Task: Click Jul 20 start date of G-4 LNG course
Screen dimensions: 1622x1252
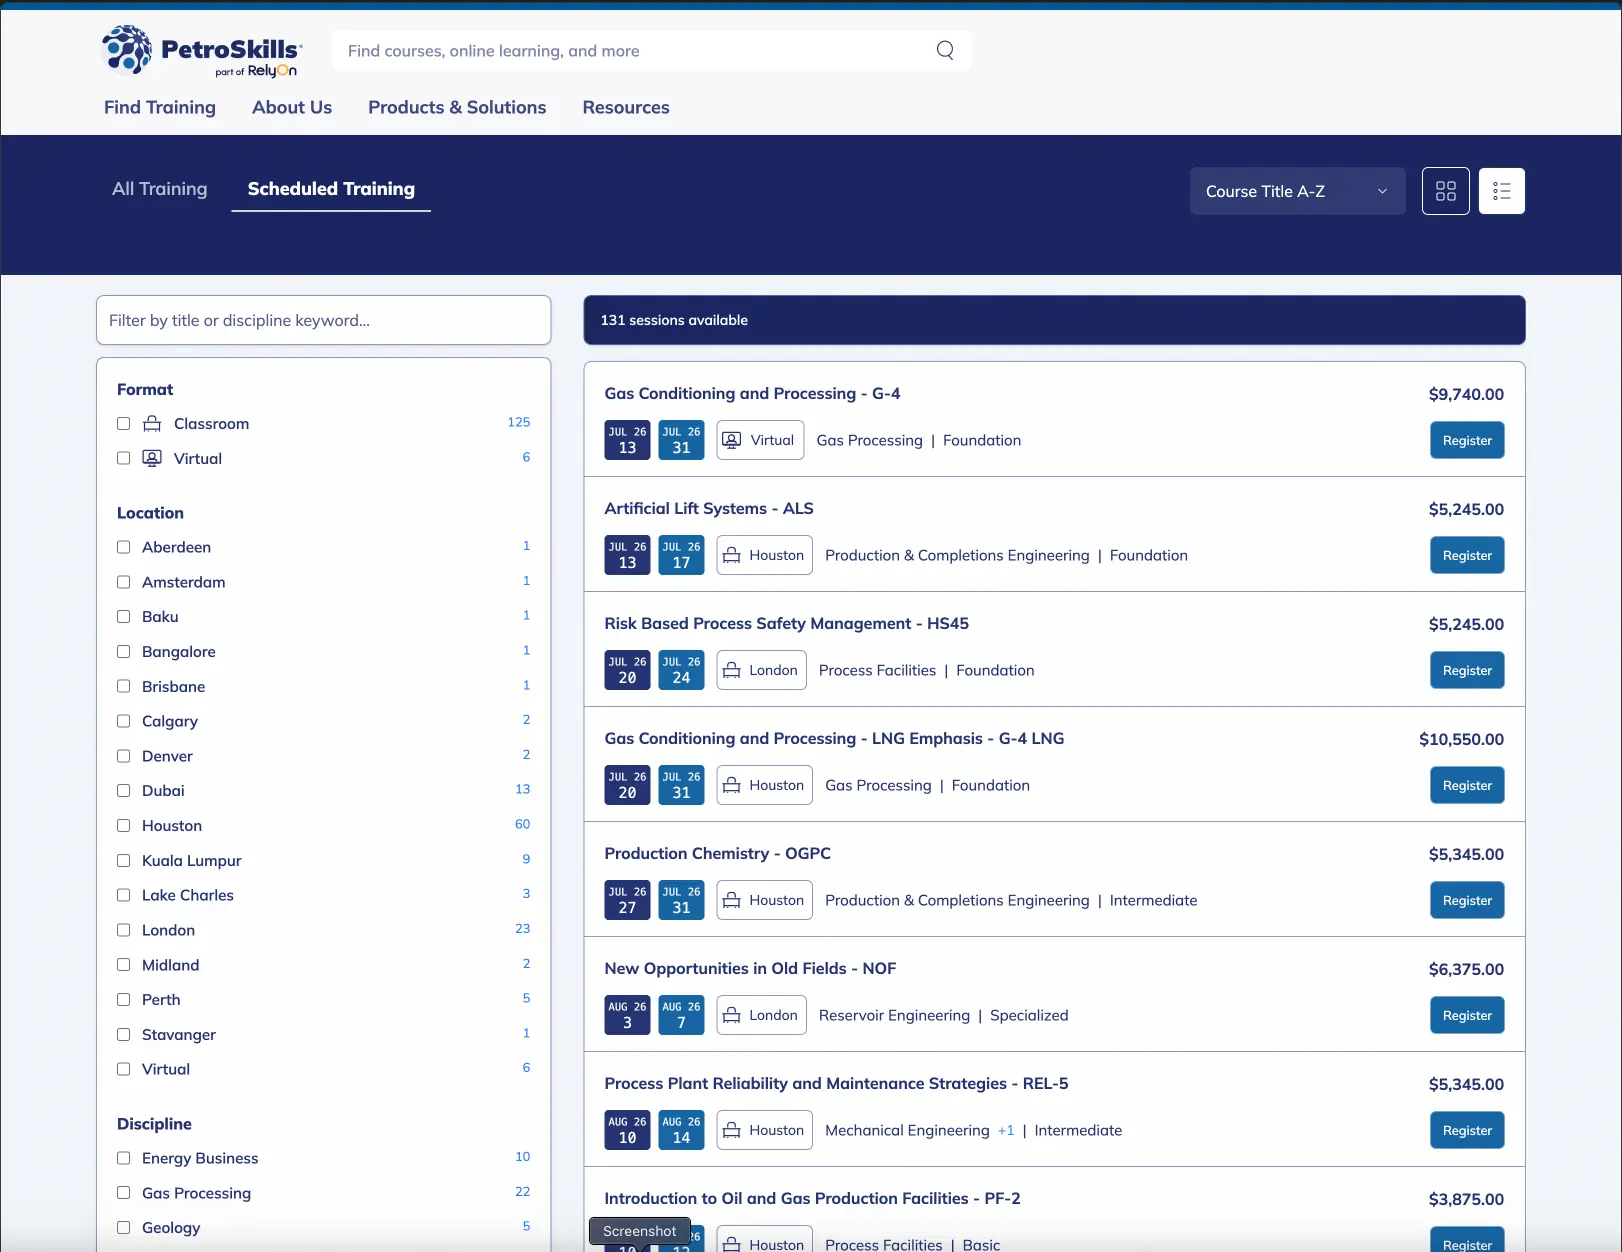Action: [628, 785]
